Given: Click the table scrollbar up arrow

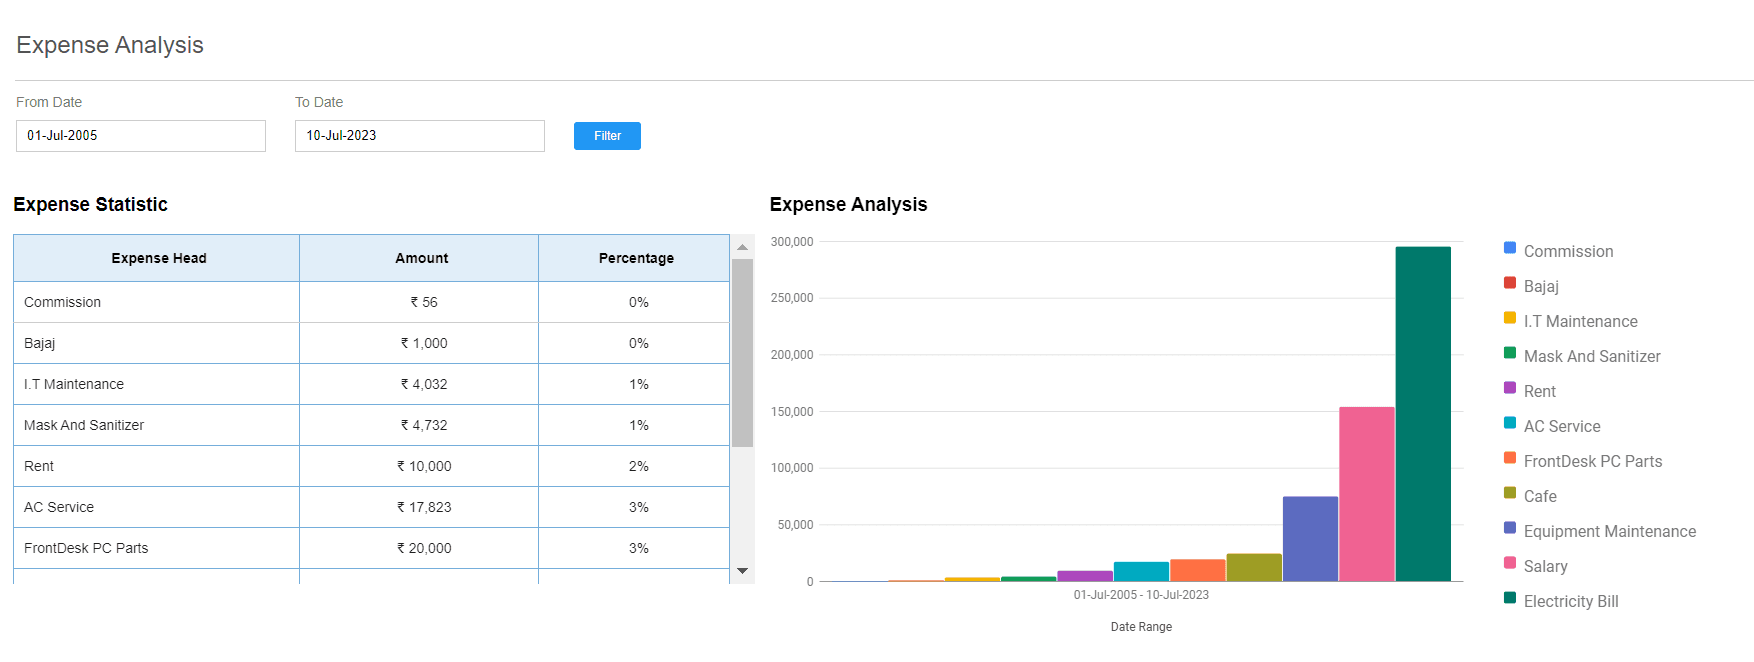Looking at the screenshot, I should (742, 247).
